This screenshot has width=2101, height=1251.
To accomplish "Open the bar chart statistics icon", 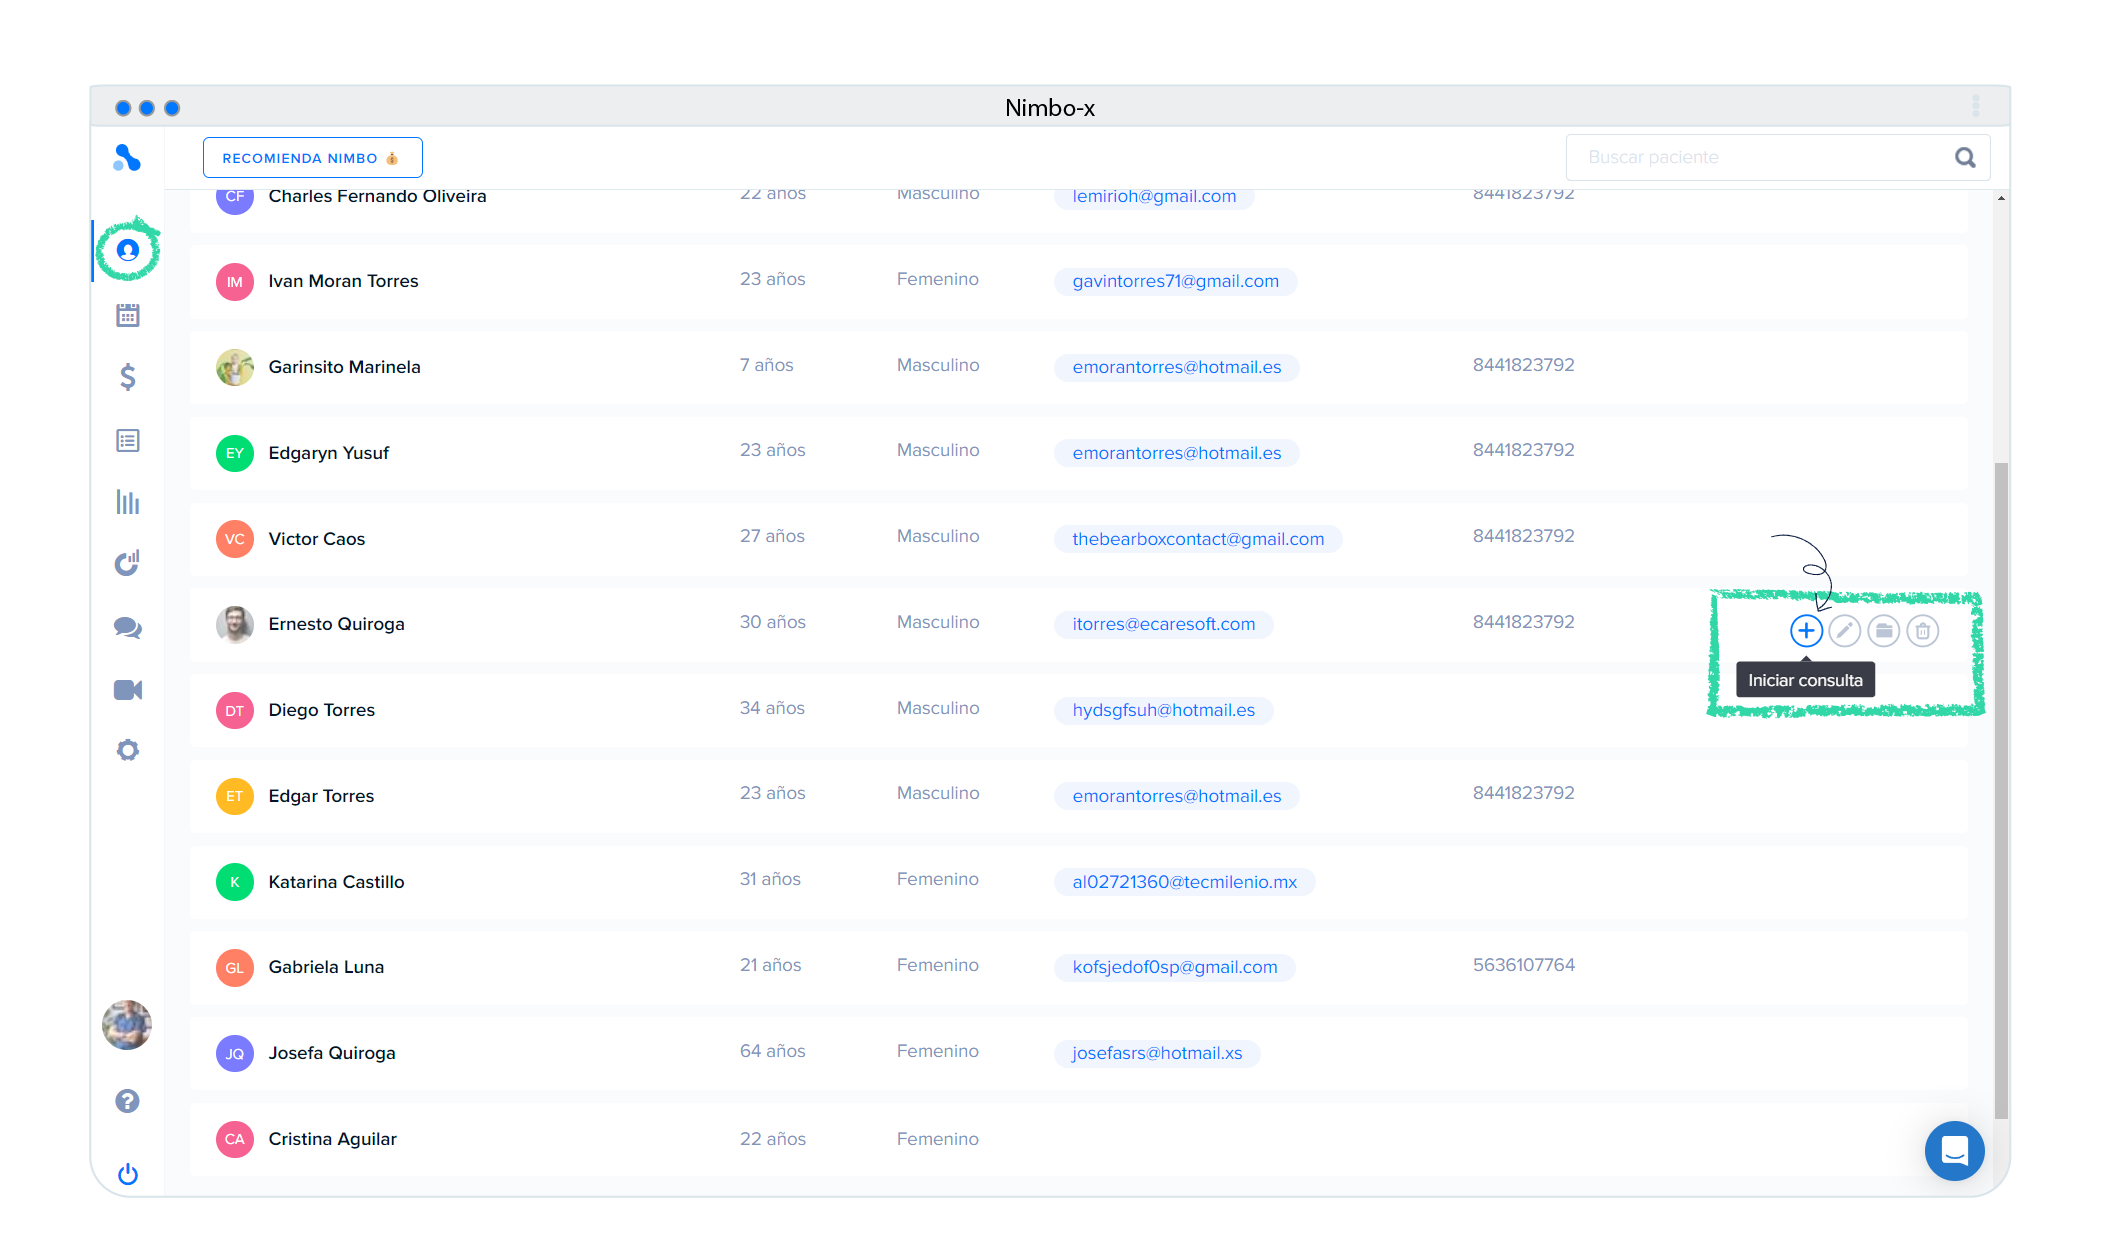I will pyautogui.click(x=128, y=502).
